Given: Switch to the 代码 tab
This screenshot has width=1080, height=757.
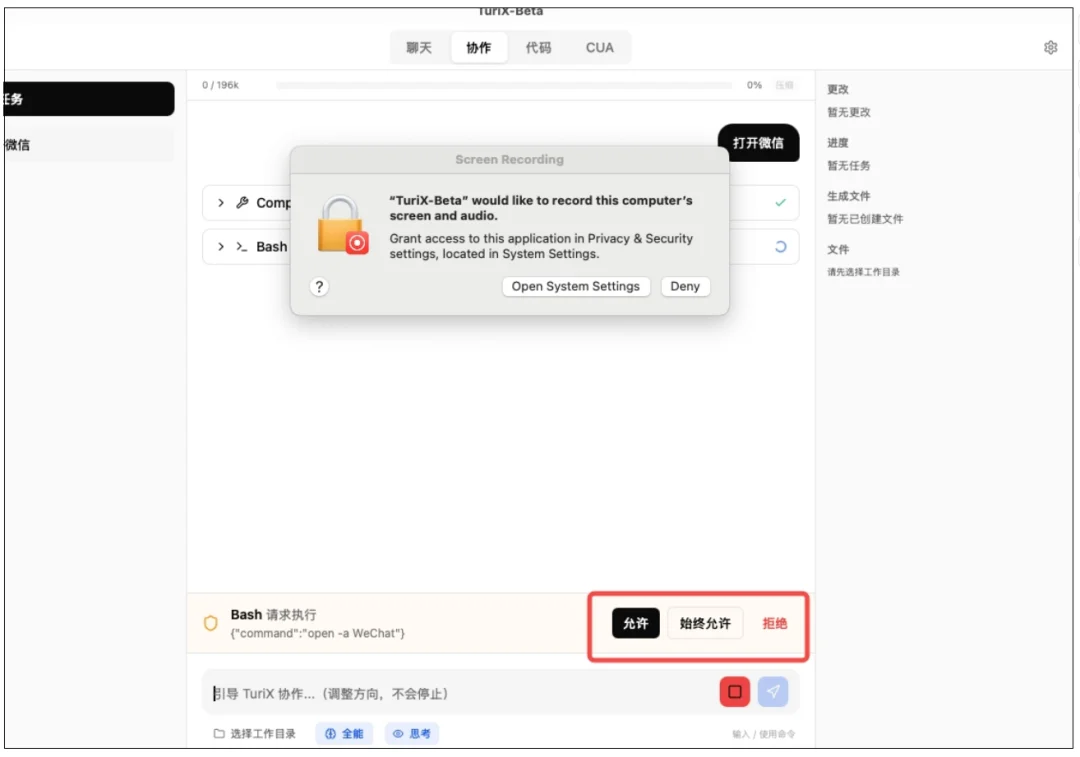Looking at the screenshot, I should click(x=538, y=47).
